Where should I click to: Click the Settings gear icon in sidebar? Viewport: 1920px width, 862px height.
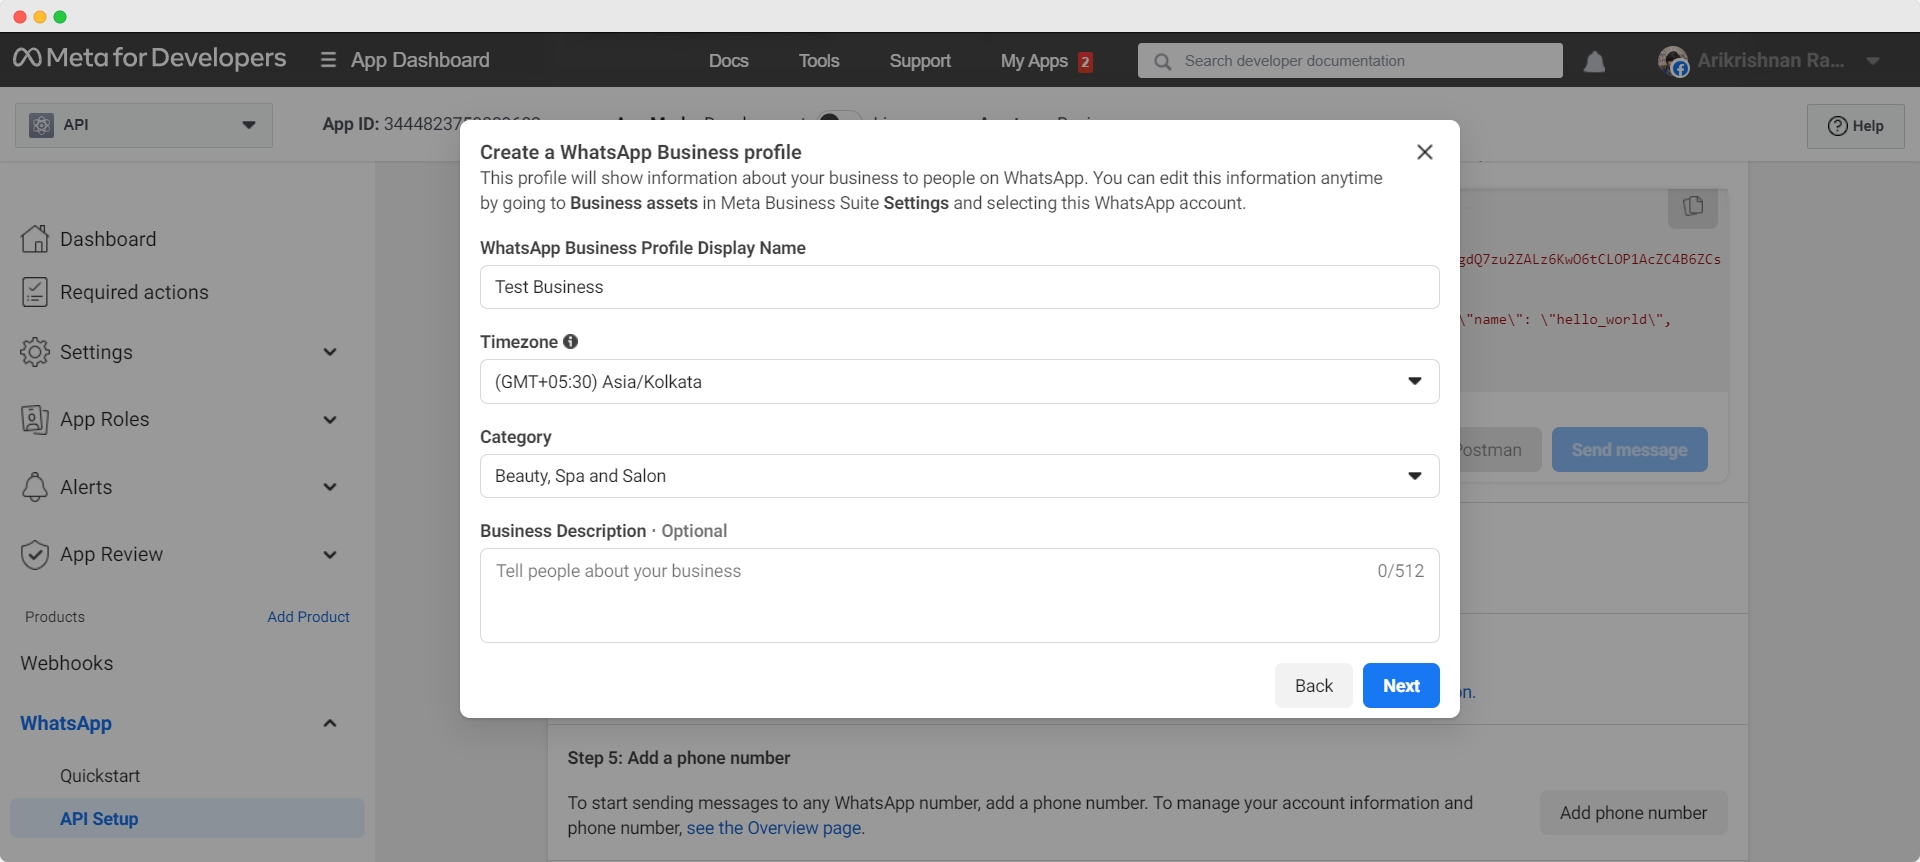pyautogui.click(x=35, y=352)
